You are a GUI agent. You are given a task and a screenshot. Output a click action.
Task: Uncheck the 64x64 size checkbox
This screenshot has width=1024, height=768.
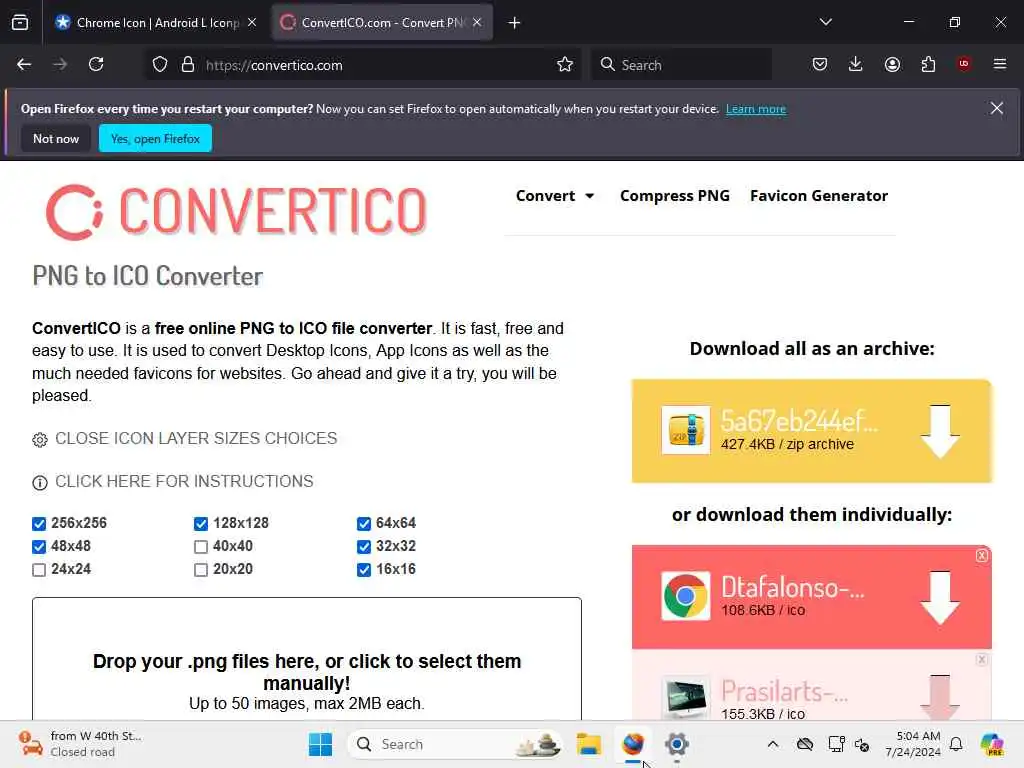pos(364,524)
